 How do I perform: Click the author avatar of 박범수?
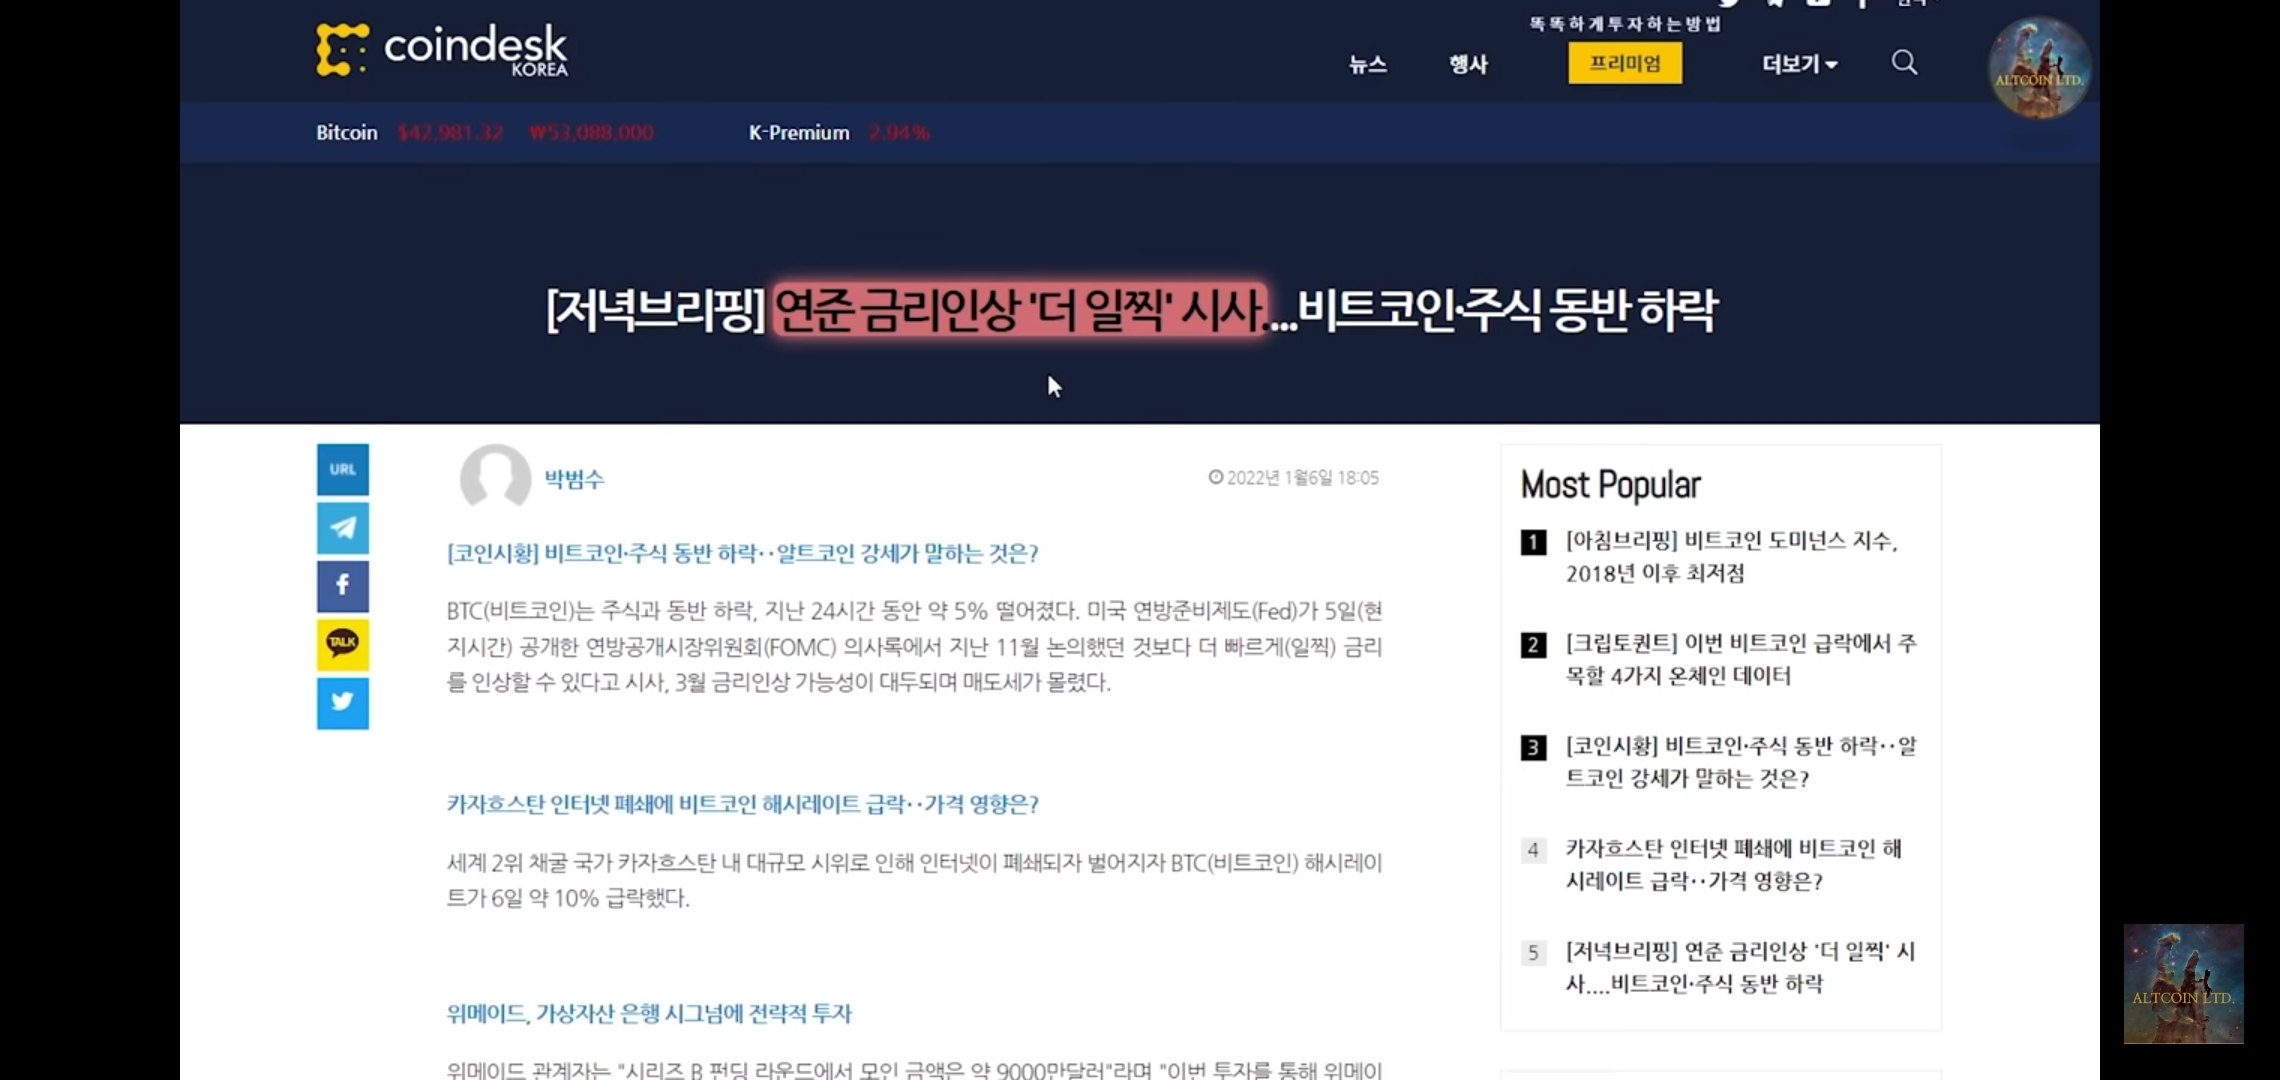pyautogui.click(x=495, y=478)
